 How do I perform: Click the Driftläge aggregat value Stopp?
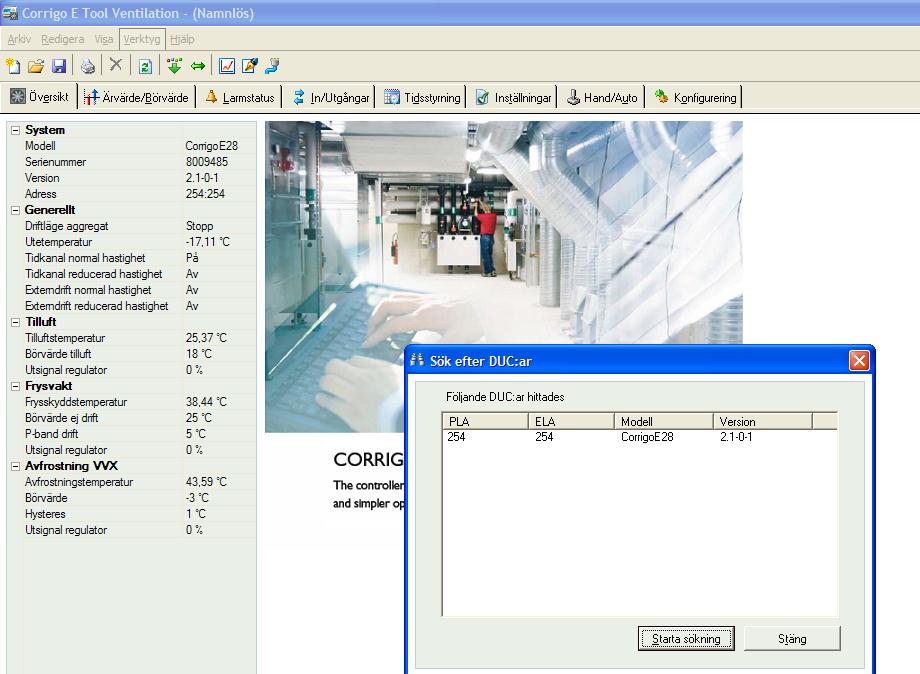pyautogui.click(x=199, y=226)
